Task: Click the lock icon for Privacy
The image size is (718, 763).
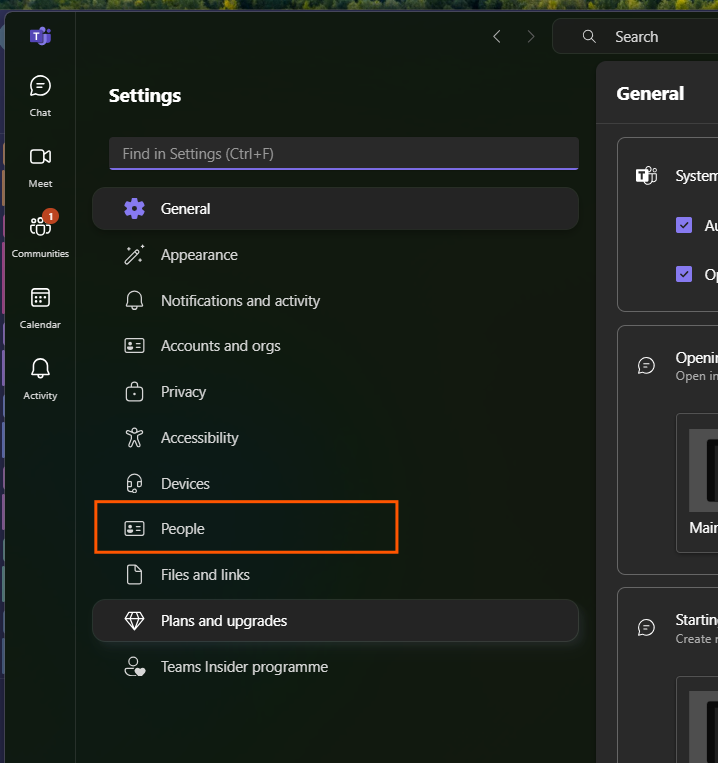Action: click(134, 392)
